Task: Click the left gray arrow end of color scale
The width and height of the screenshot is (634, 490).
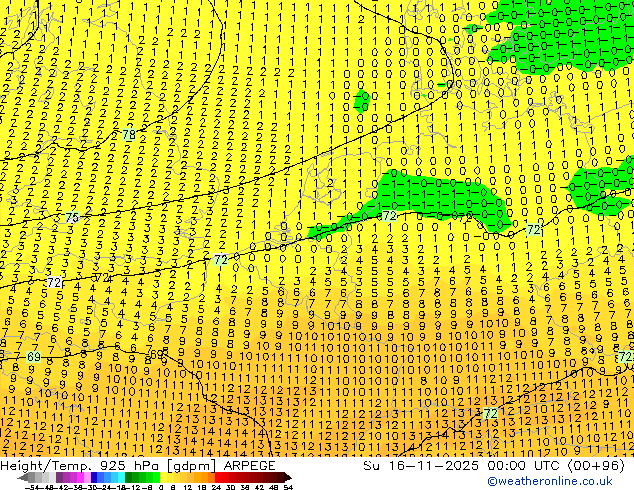Action: coord(22,477)
